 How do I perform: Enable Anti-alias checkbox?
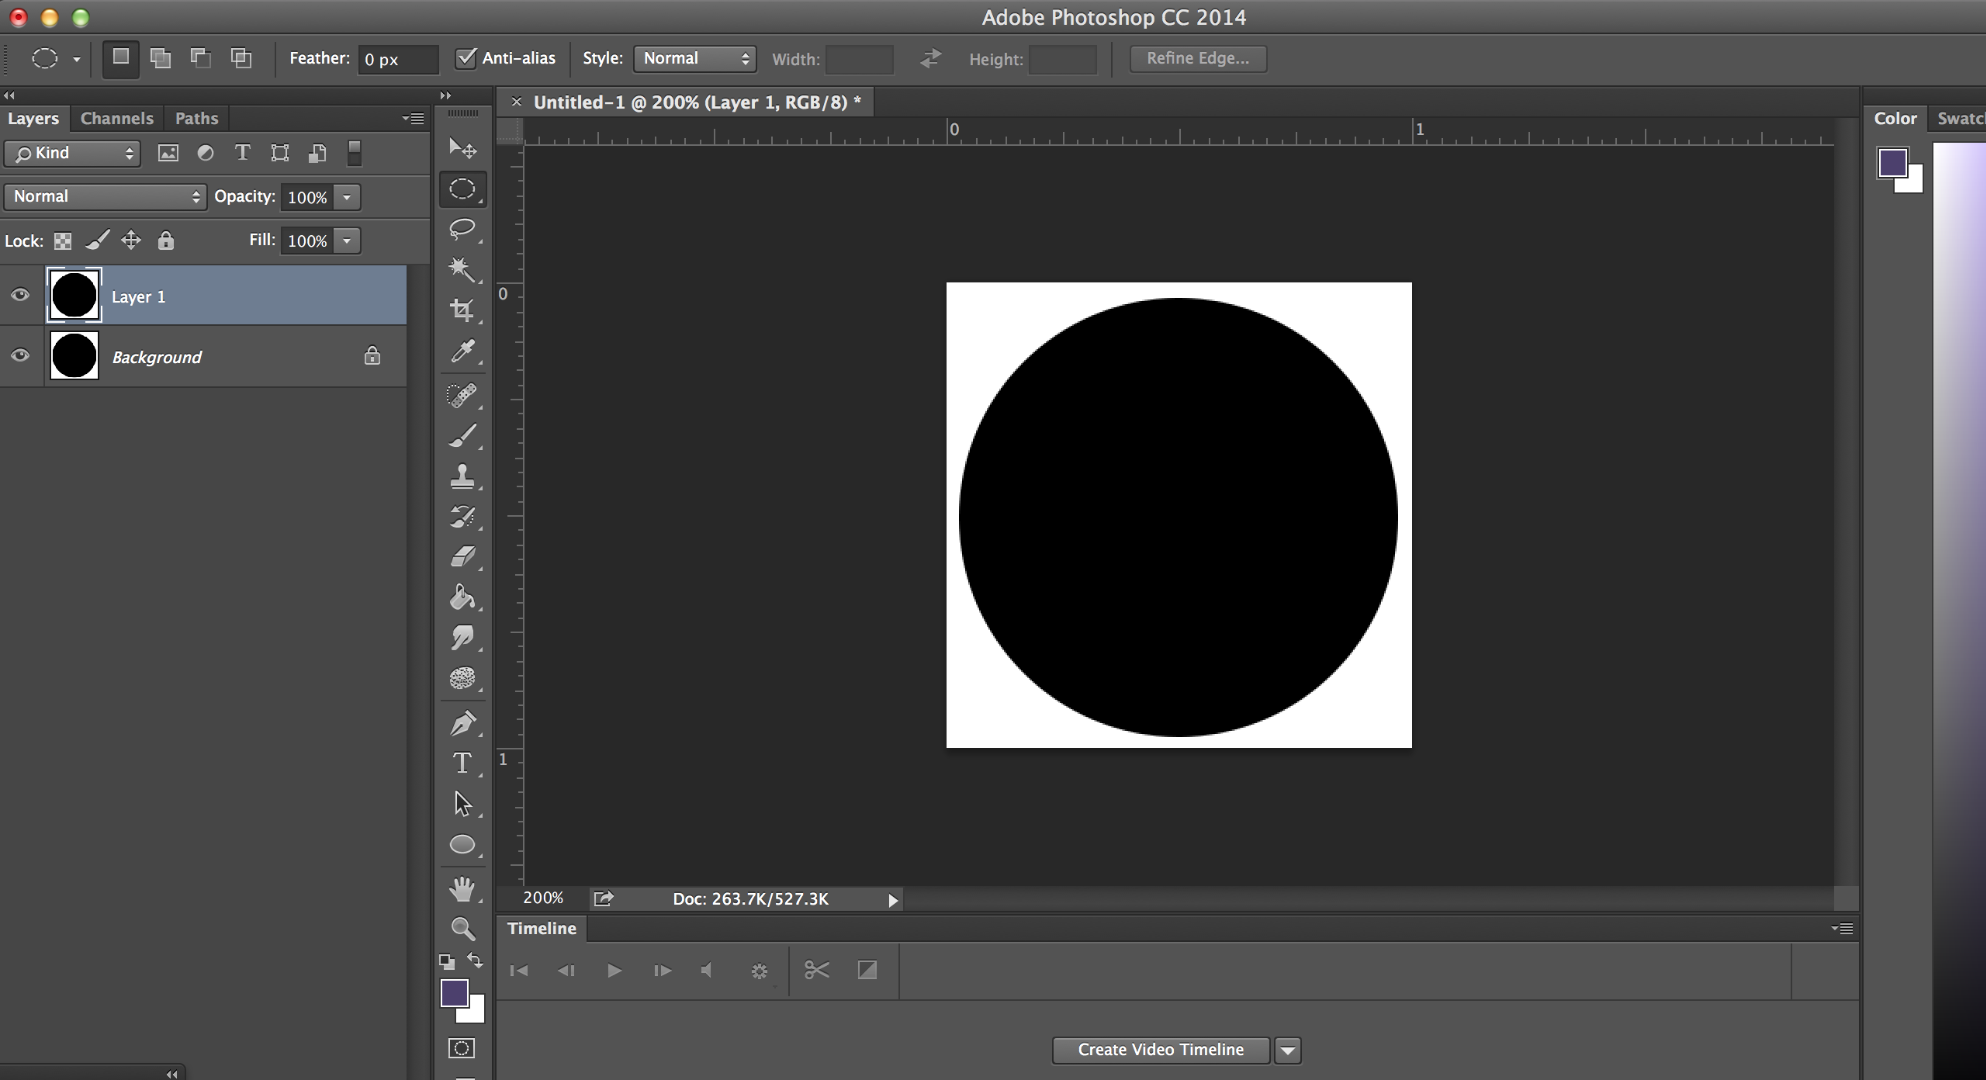tap(467, 59)
